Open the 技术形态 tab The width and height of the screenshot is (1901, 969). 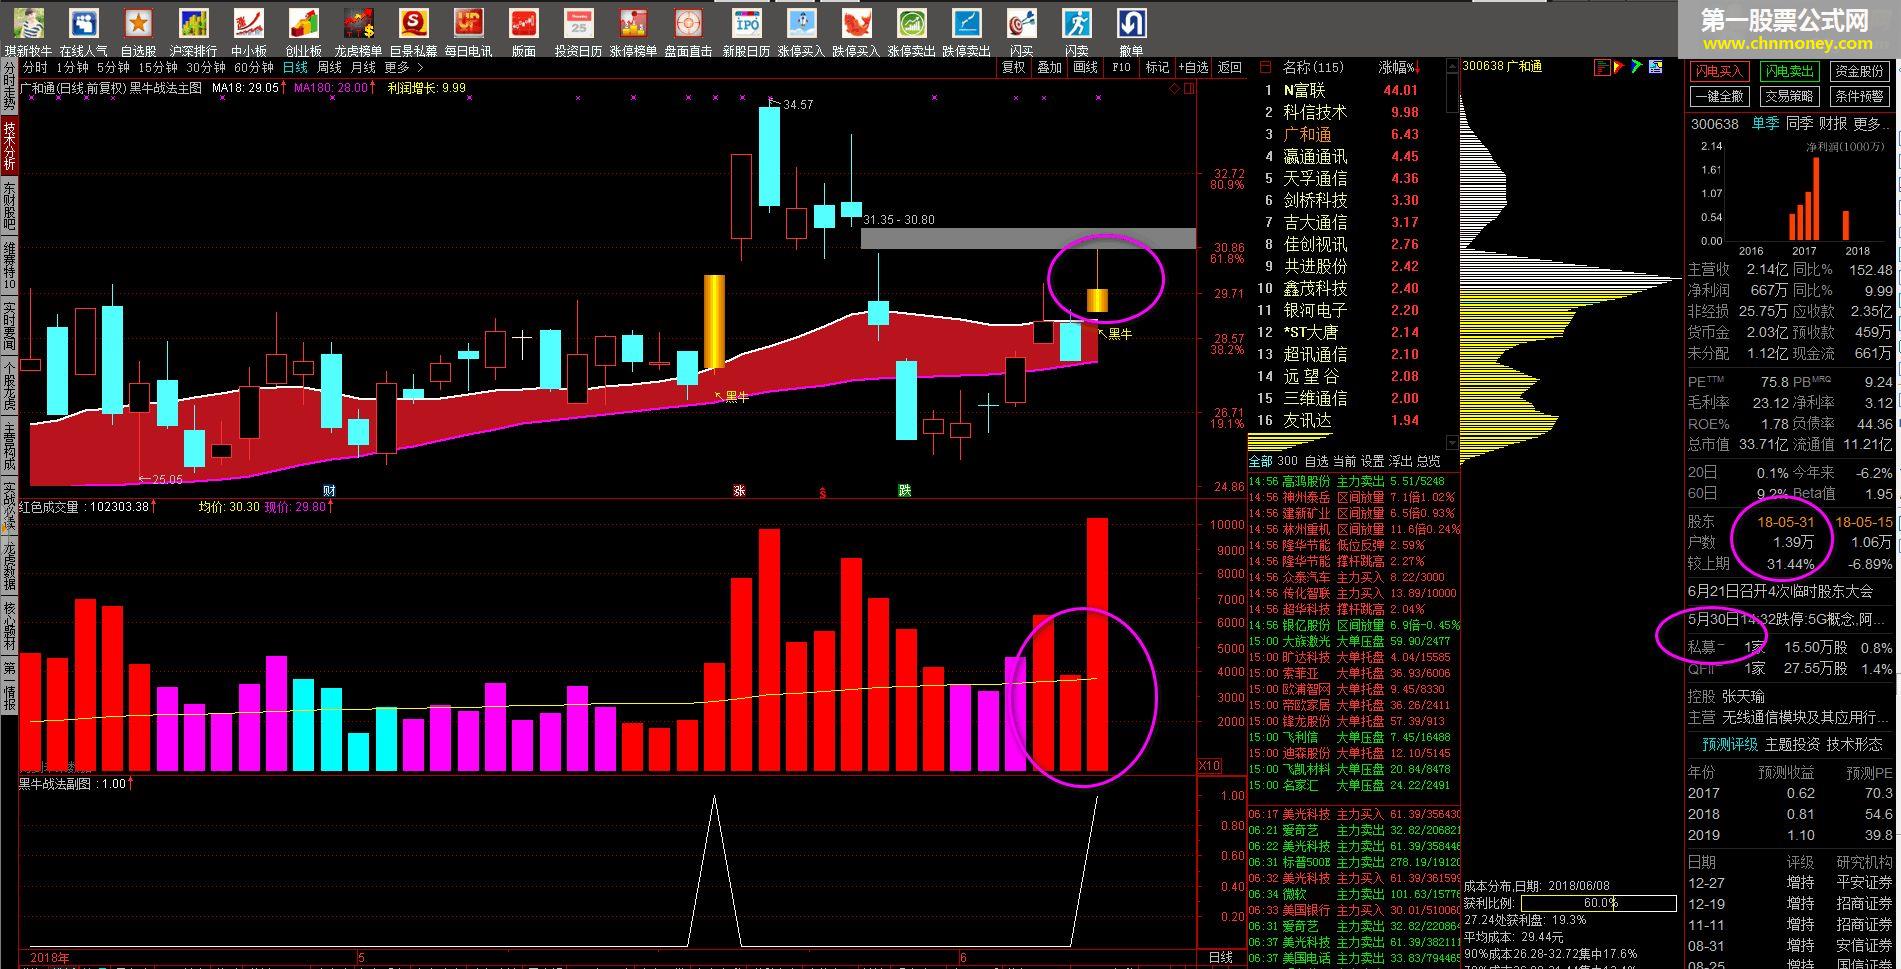click(x=1855, y=744)
